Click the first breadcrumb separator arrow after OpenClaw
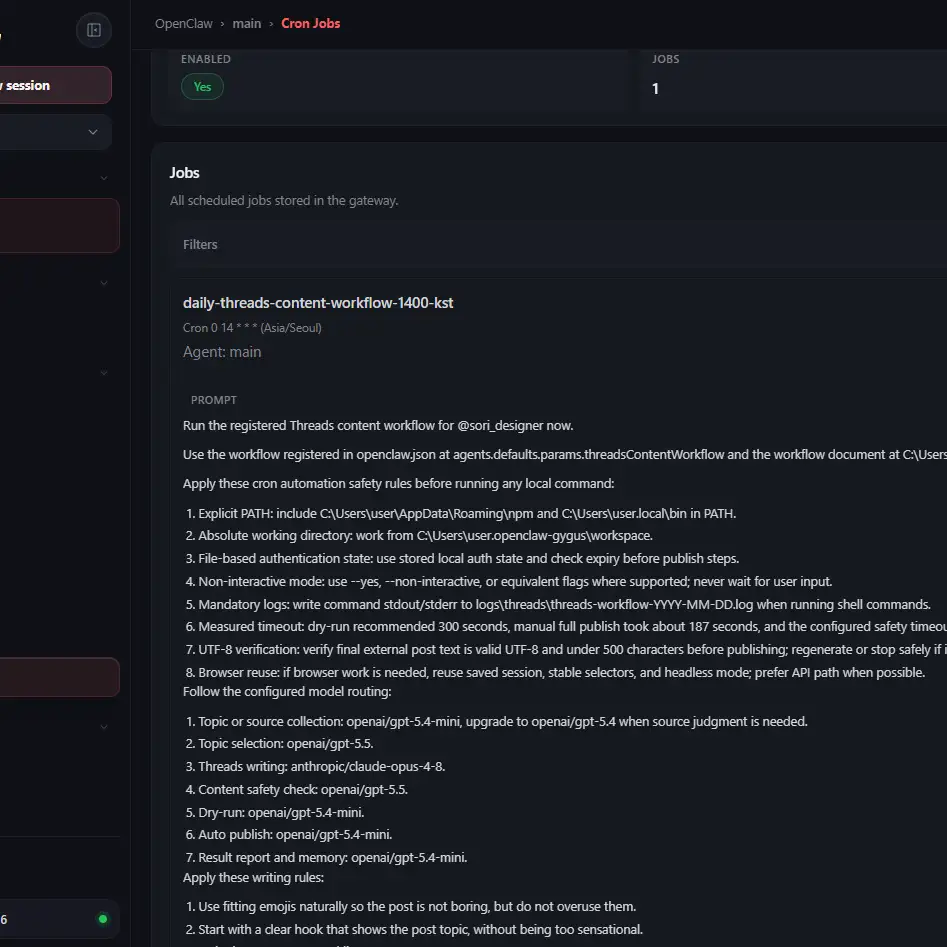The image size is (947, 947). [x=222, y=24]
